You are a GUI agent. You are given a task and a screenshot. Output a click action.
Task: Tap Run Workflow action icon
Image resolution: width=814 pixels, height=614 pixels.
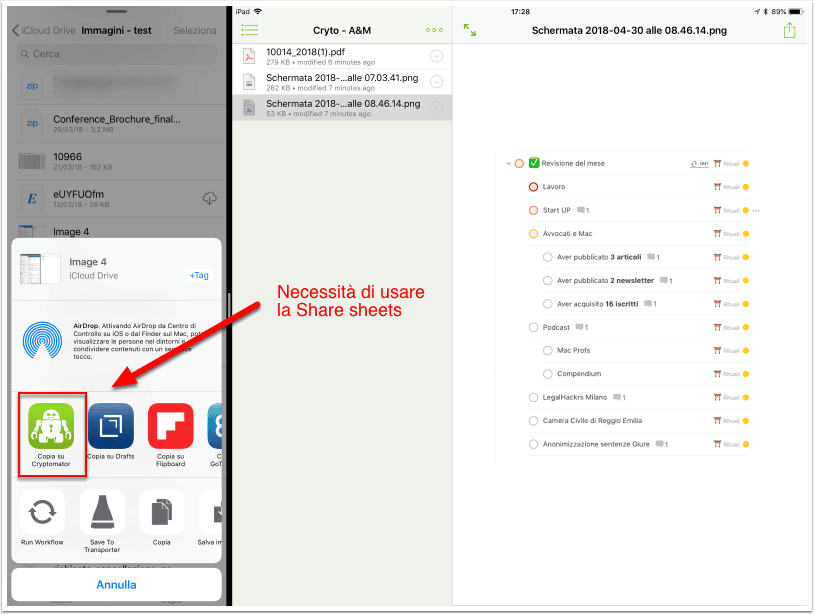point(42,512)
